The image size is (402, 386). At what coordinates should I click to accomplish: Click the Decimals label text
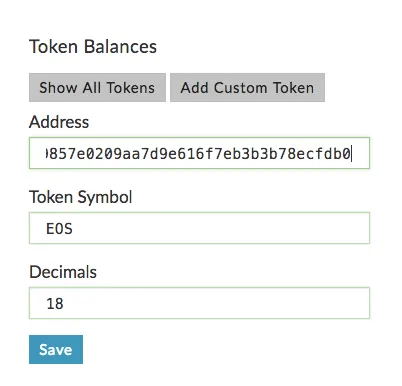point(63,272)
